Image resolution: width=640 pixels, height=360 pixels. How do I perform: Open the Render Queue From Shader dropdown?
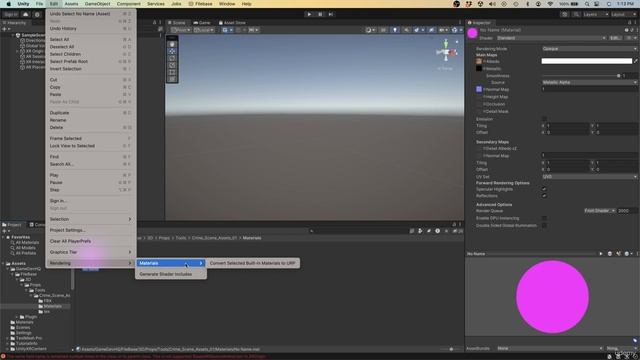point(600,211)
